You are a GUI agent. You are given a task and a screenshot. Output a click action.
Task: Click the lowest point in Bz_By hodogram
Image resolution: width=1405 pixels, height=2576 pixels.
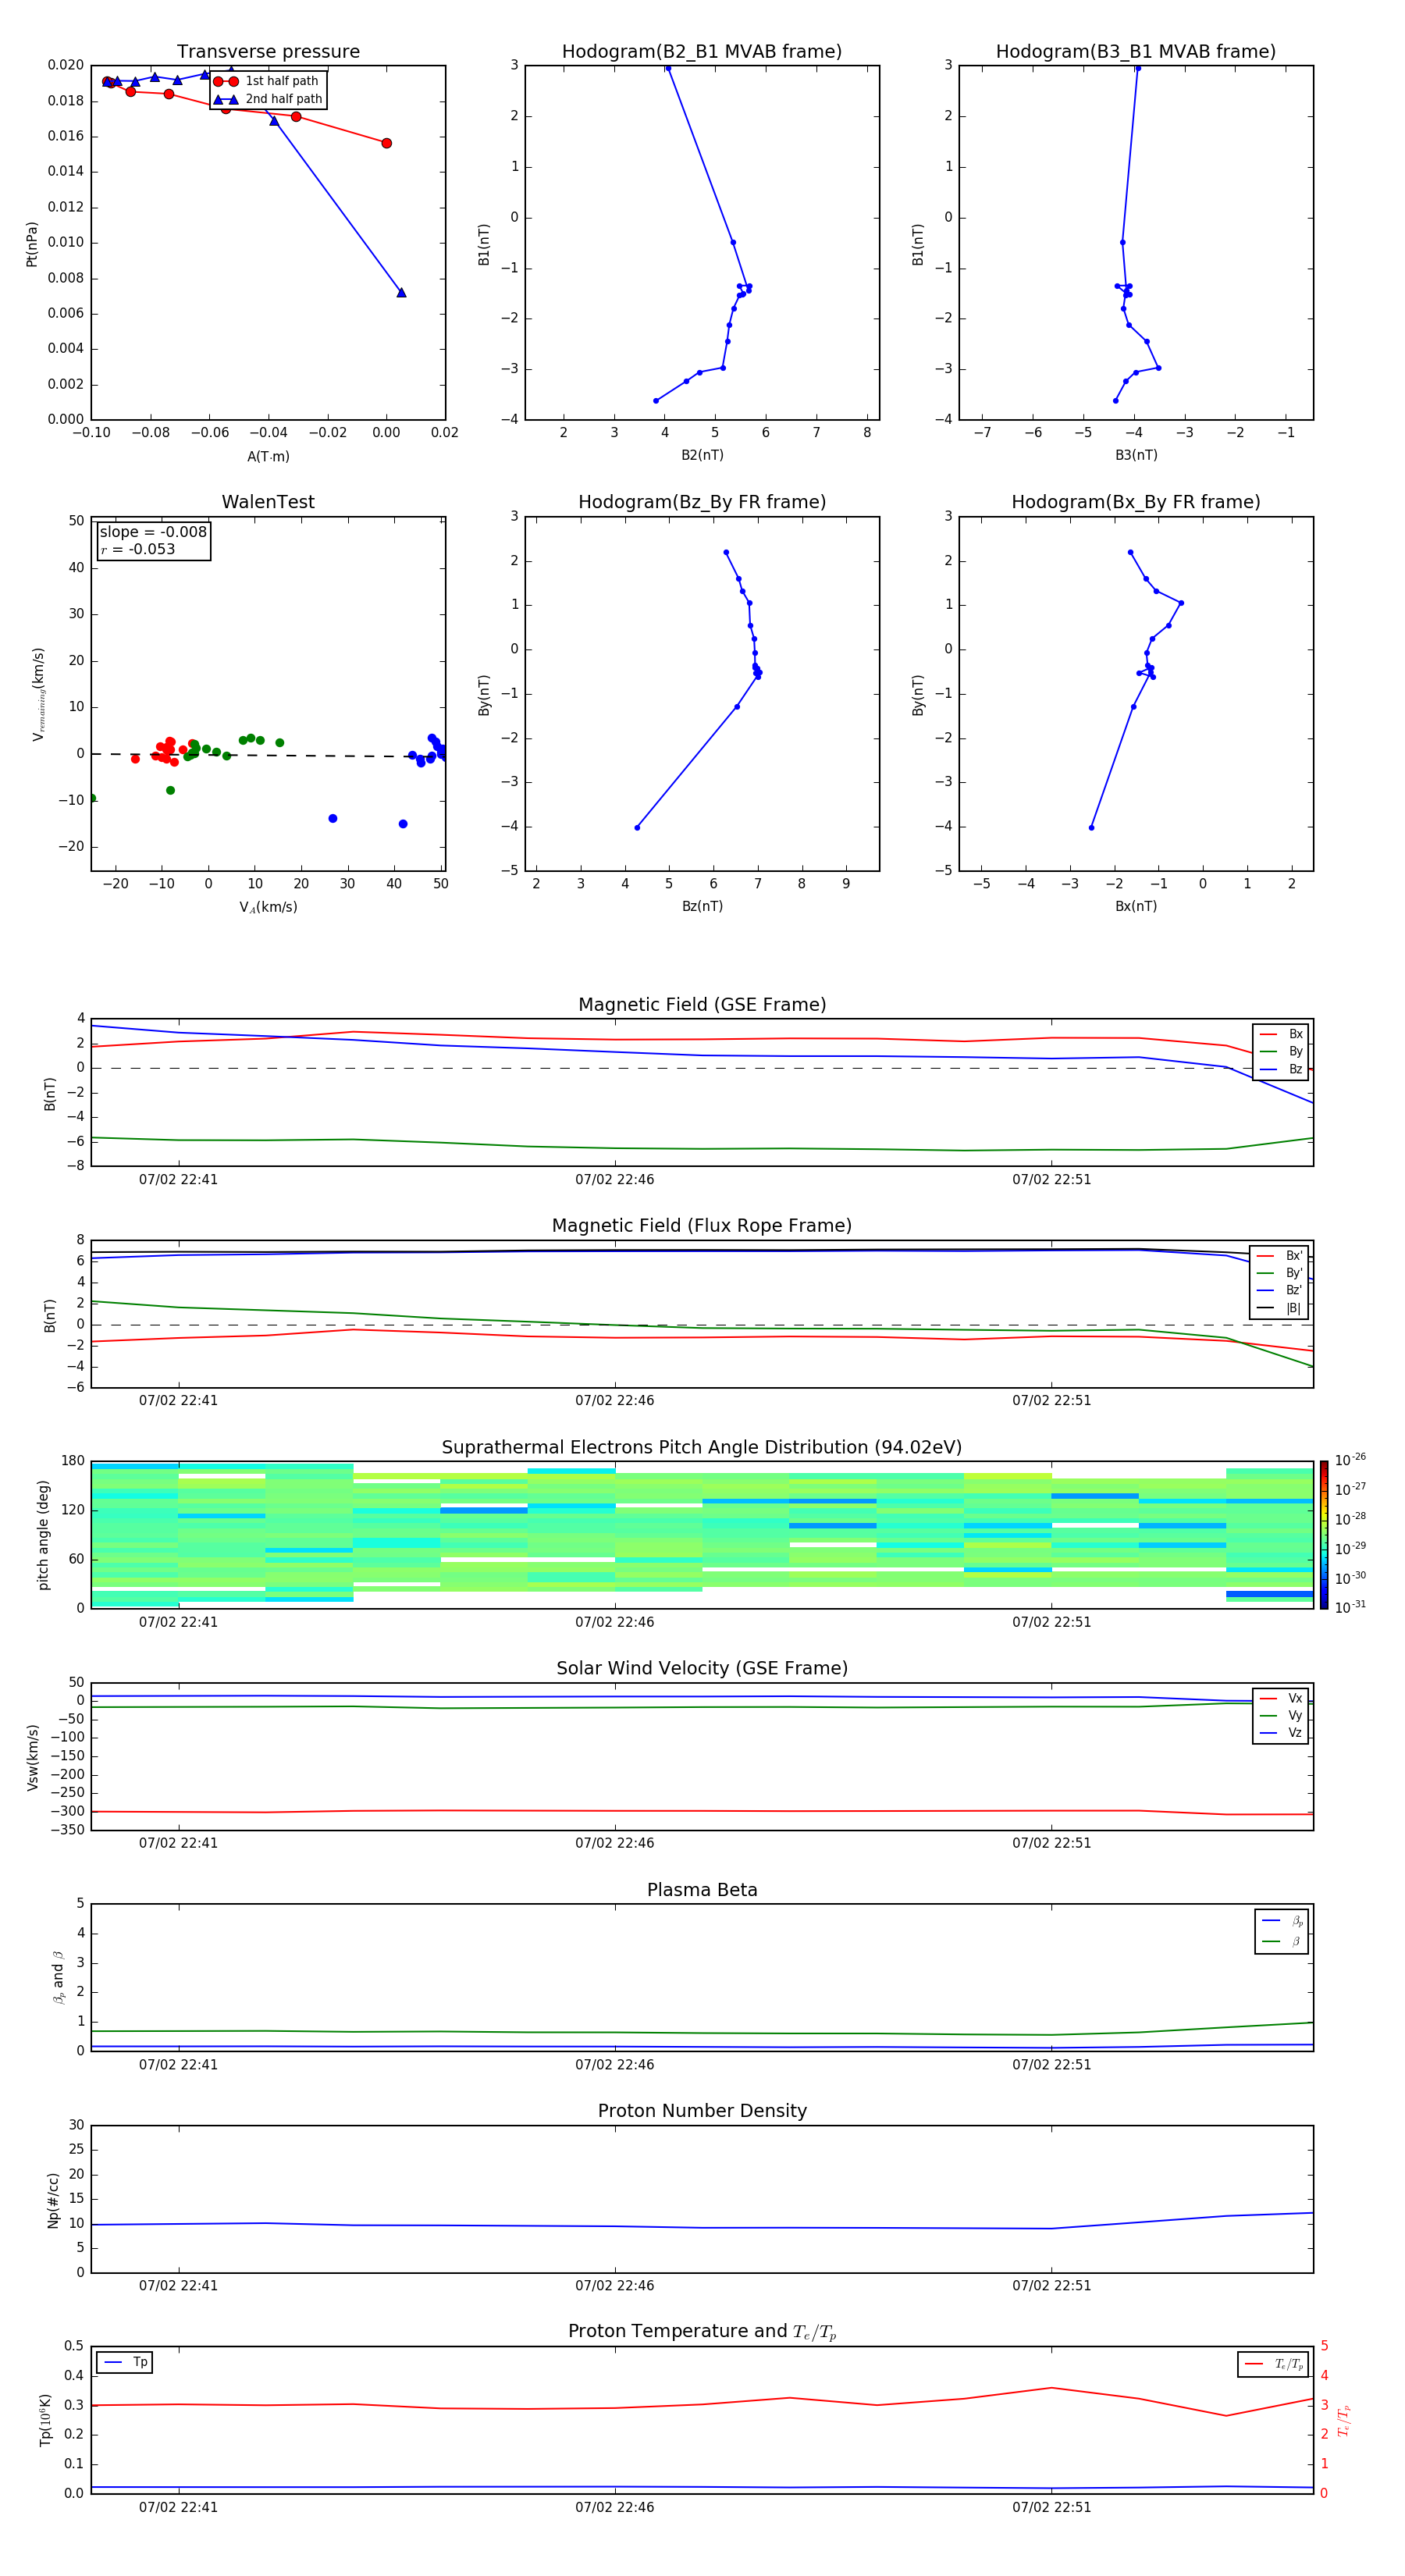(637, 827)
